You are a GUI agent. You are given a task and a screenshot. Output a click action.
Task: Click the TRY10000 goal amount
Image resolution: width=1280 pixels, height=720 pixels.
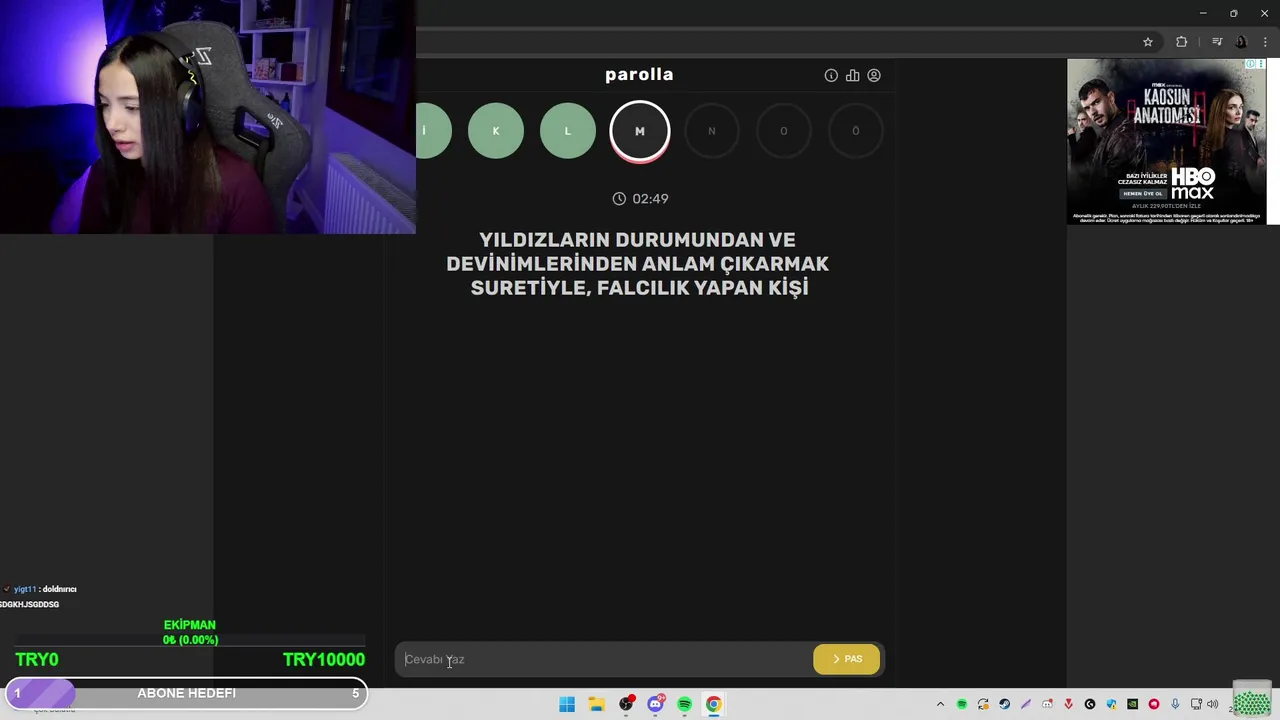(x=324, y=660)
